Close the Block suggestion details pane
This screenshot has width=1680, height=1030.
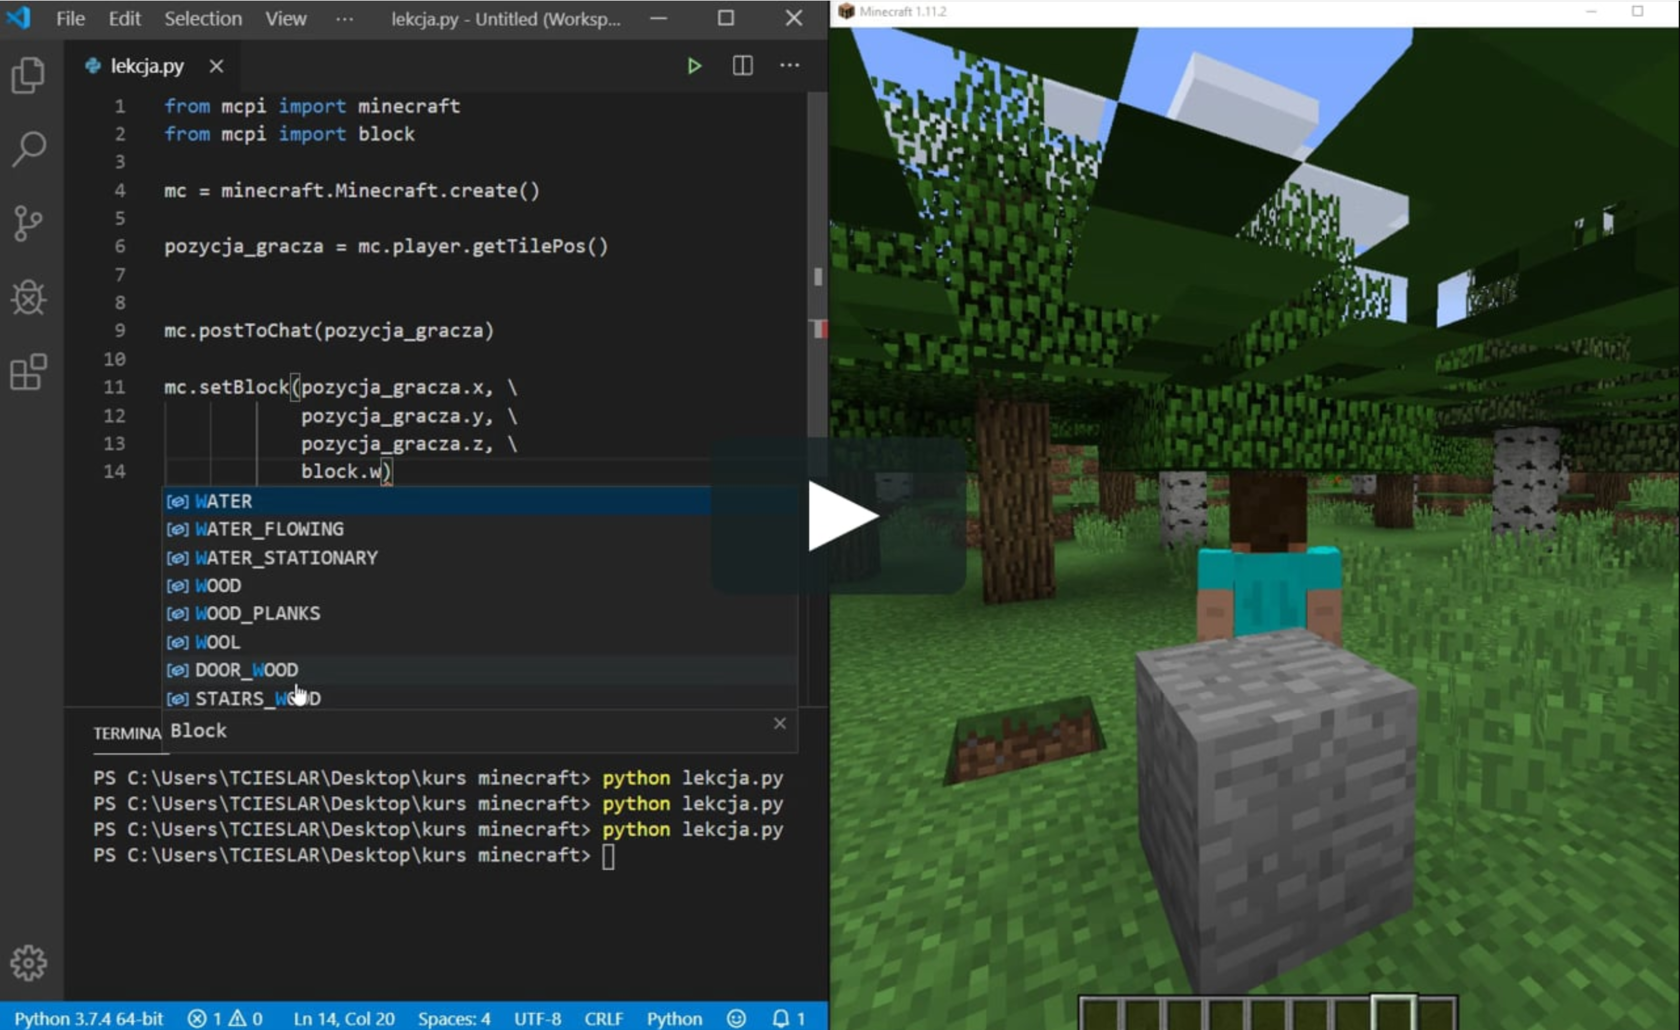tap(780, 723)
